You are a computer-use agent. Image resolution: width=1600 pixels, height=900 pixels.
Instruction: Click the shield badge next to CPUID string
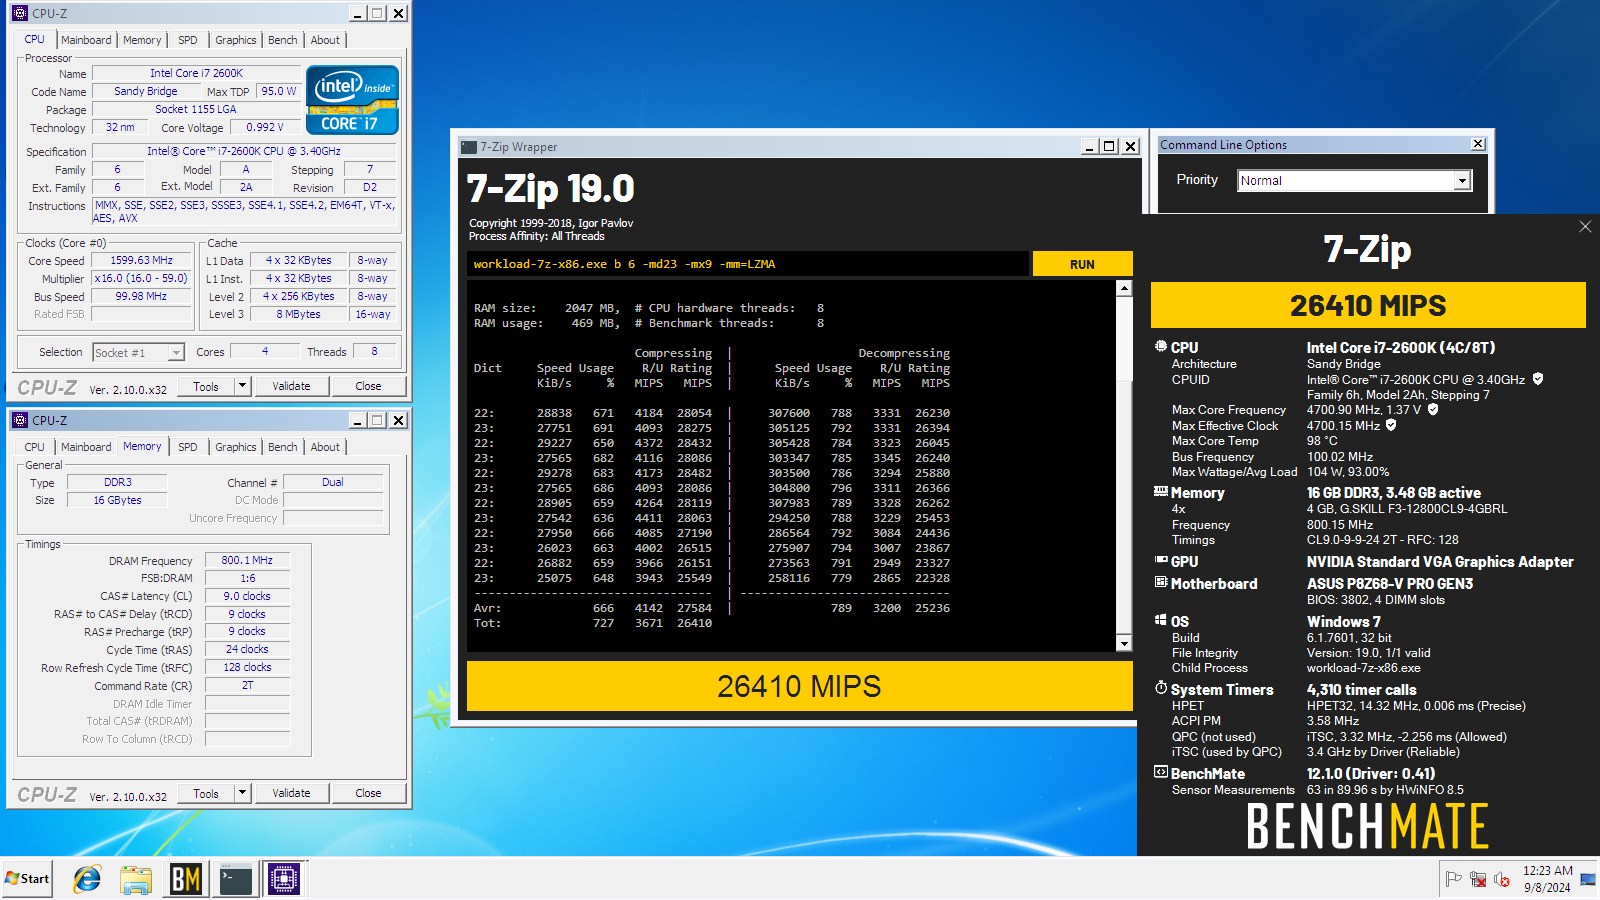point(1538,379)
